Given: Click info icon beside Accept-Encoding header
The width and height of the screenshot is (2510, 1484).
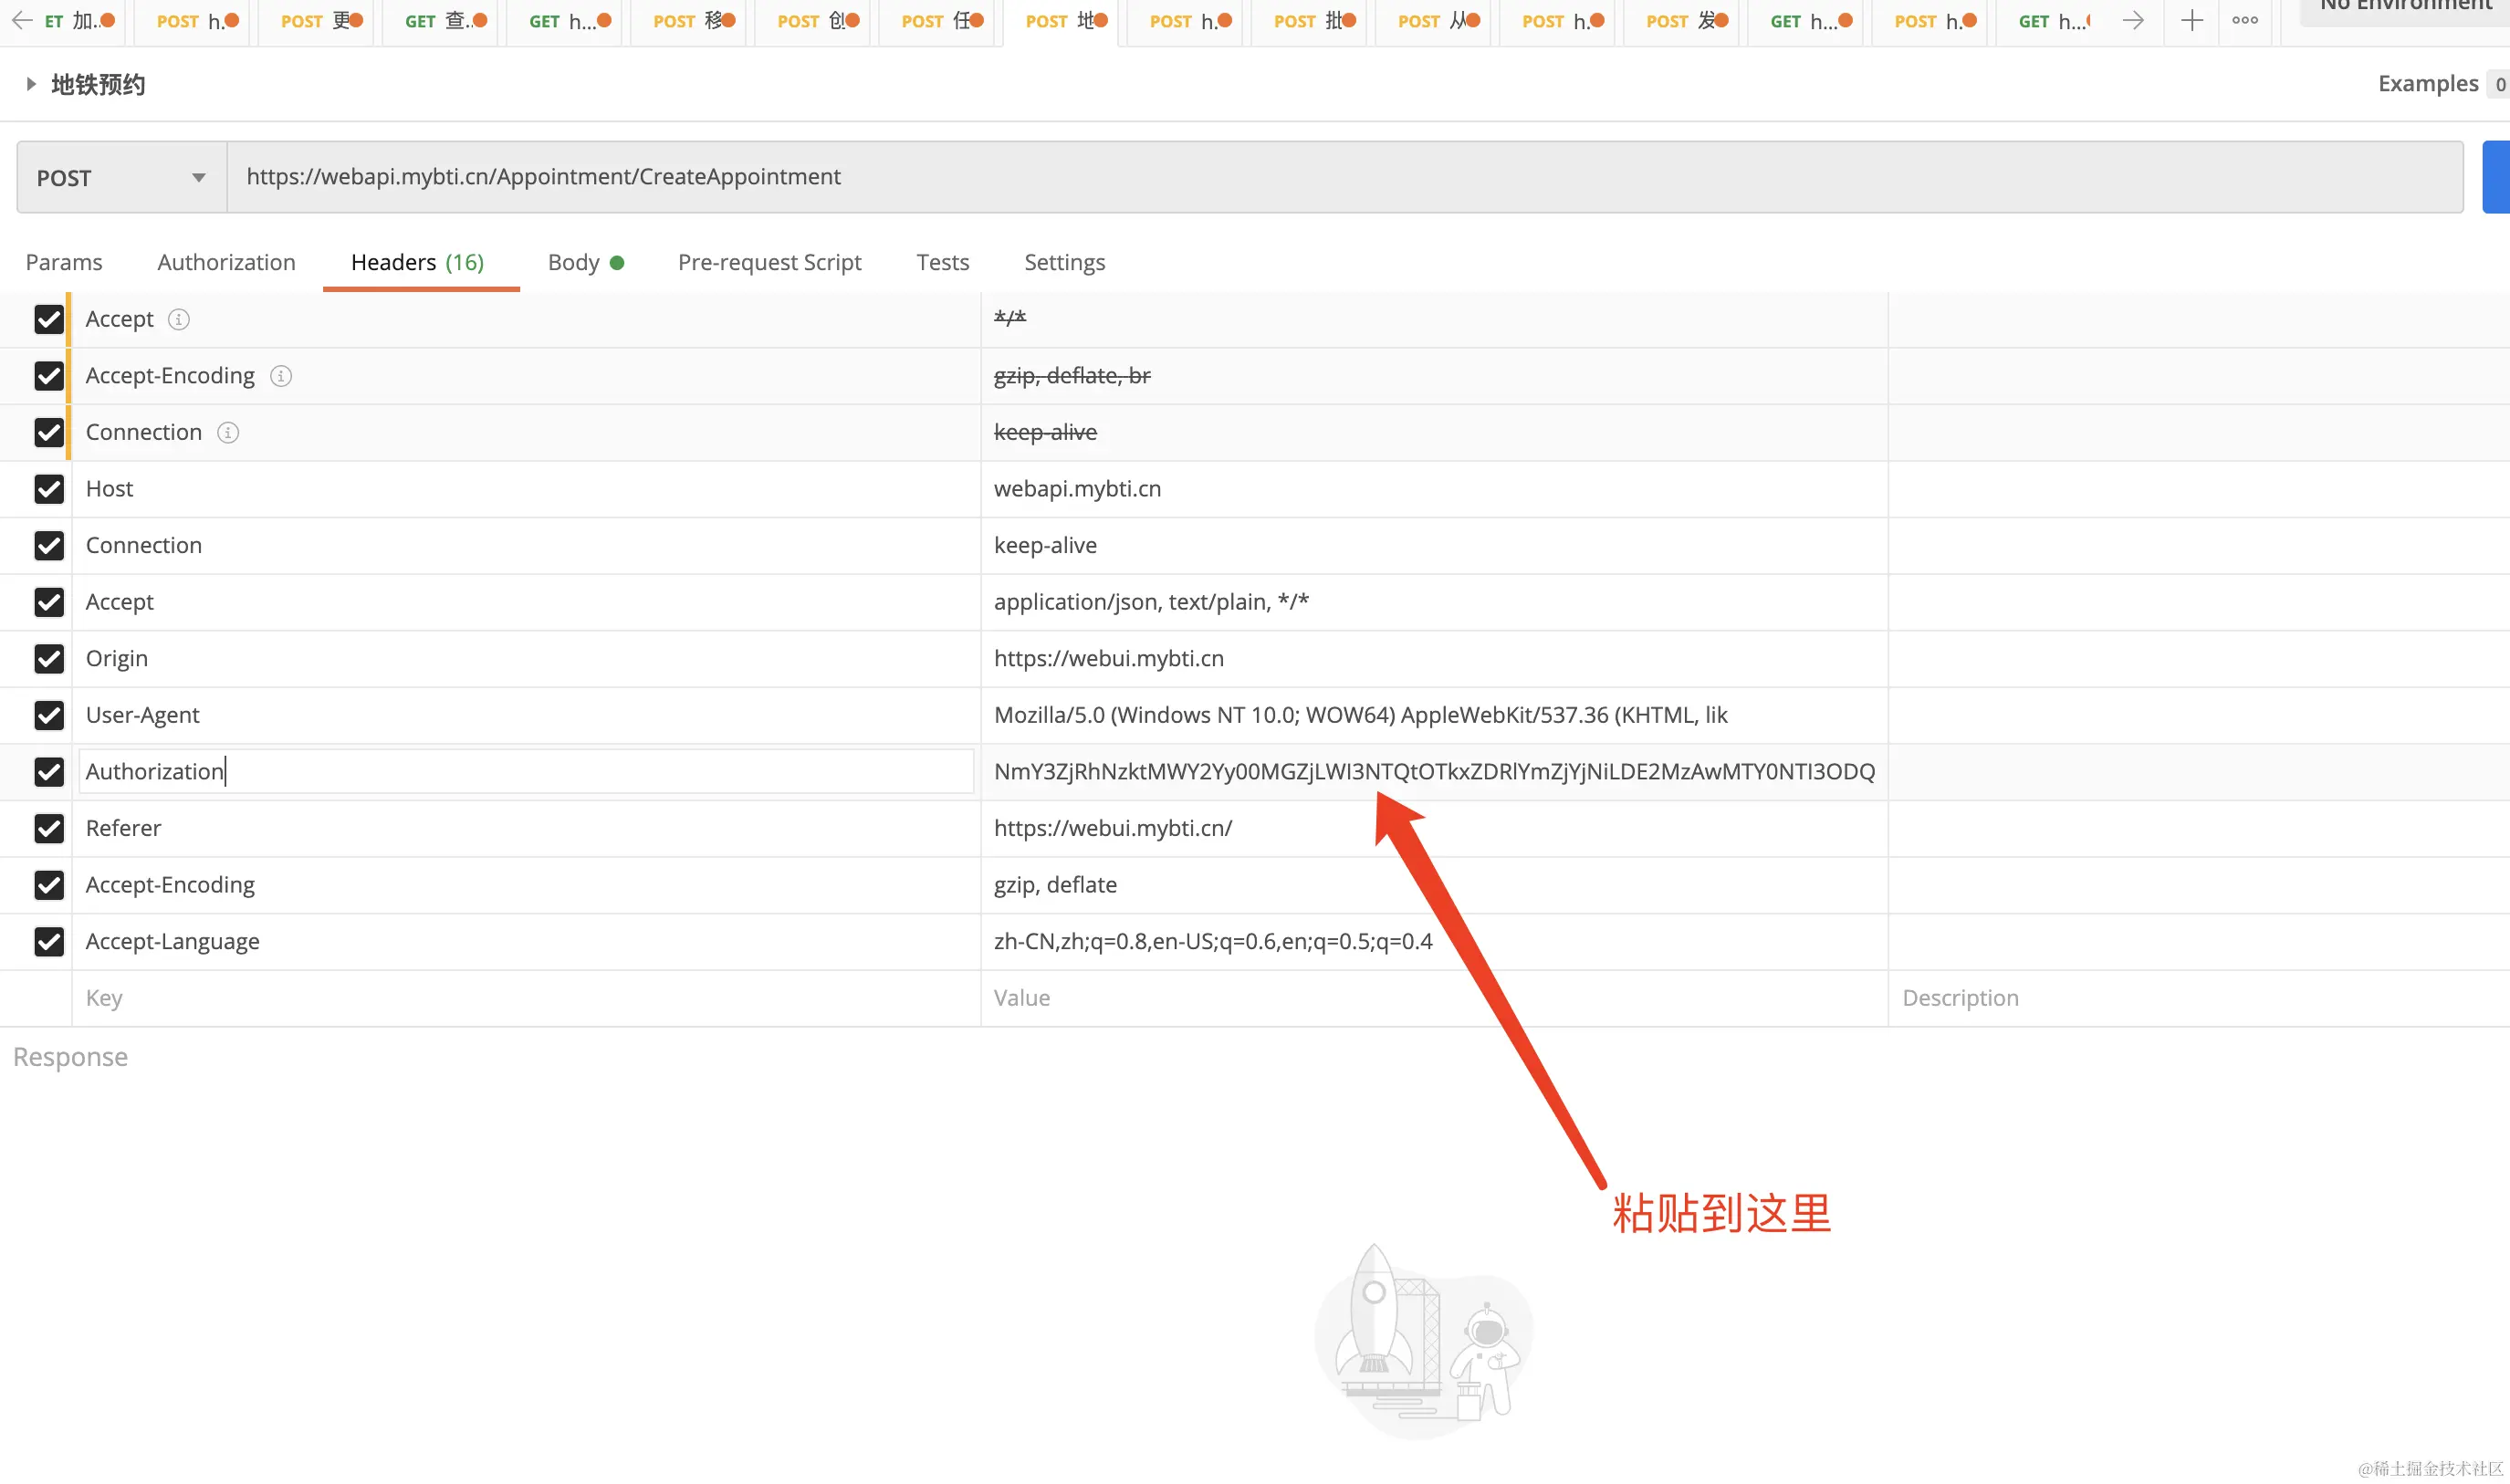Looking at the screenshot, I should tap(281, 376).
